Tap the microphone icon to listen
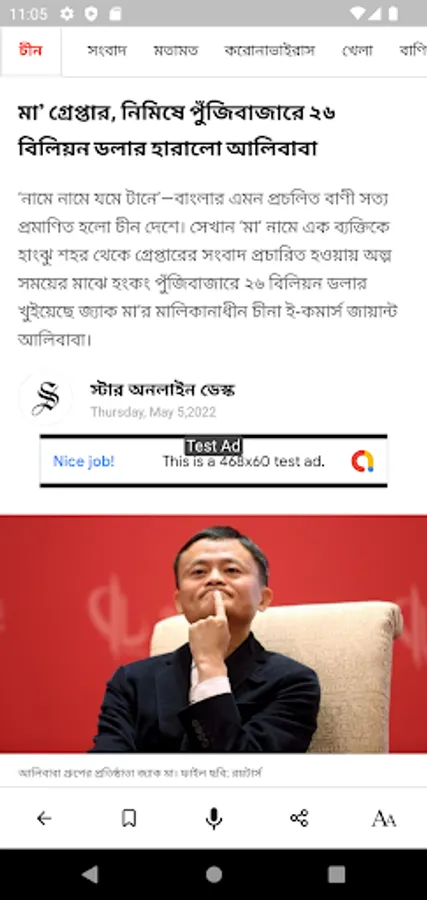This screenshot has height=900, width=427. point(214,818)
